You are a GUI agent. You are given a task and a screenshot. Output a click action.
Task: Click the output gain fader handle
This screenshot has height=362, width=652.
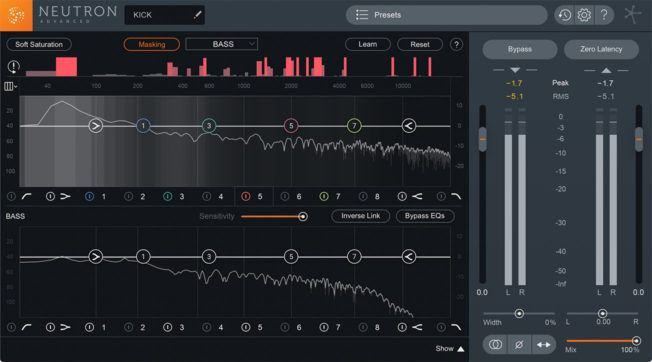tap(639, 139)
